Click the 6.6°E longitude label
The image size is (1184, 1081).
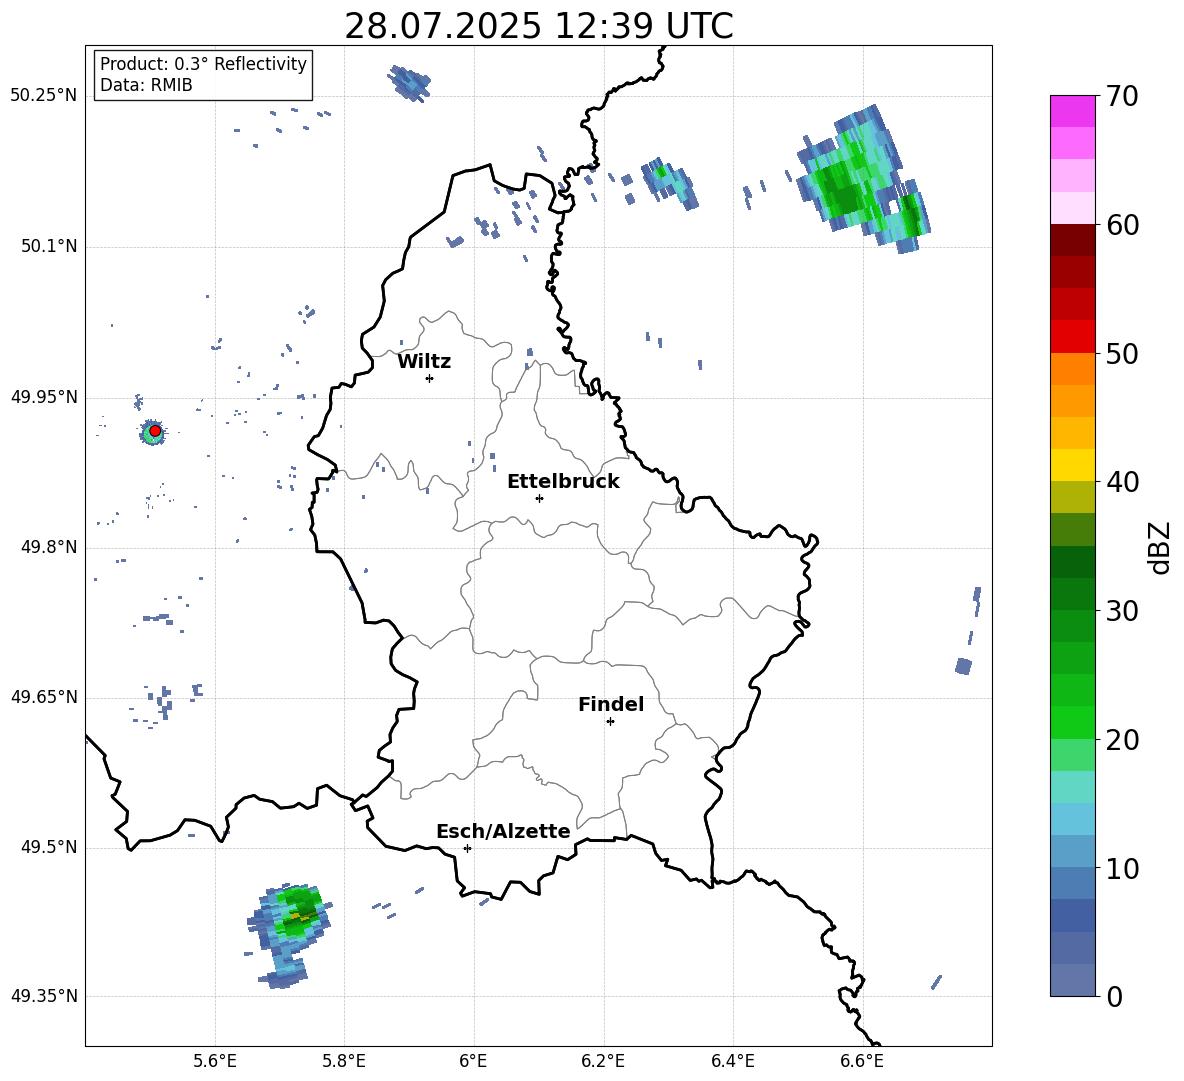pos(862,1061)
